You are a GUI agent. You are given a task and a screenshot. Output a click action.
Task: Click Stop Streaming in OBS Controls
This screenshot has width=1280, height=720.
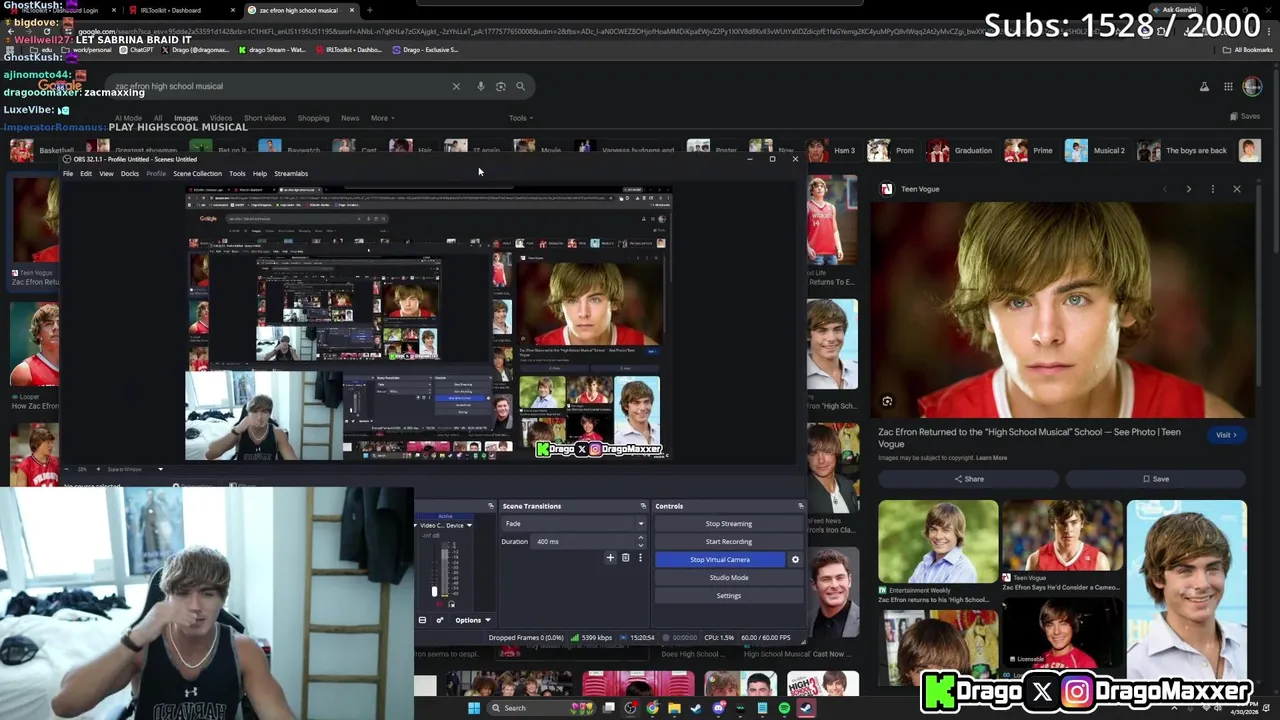tap(729, 524)
